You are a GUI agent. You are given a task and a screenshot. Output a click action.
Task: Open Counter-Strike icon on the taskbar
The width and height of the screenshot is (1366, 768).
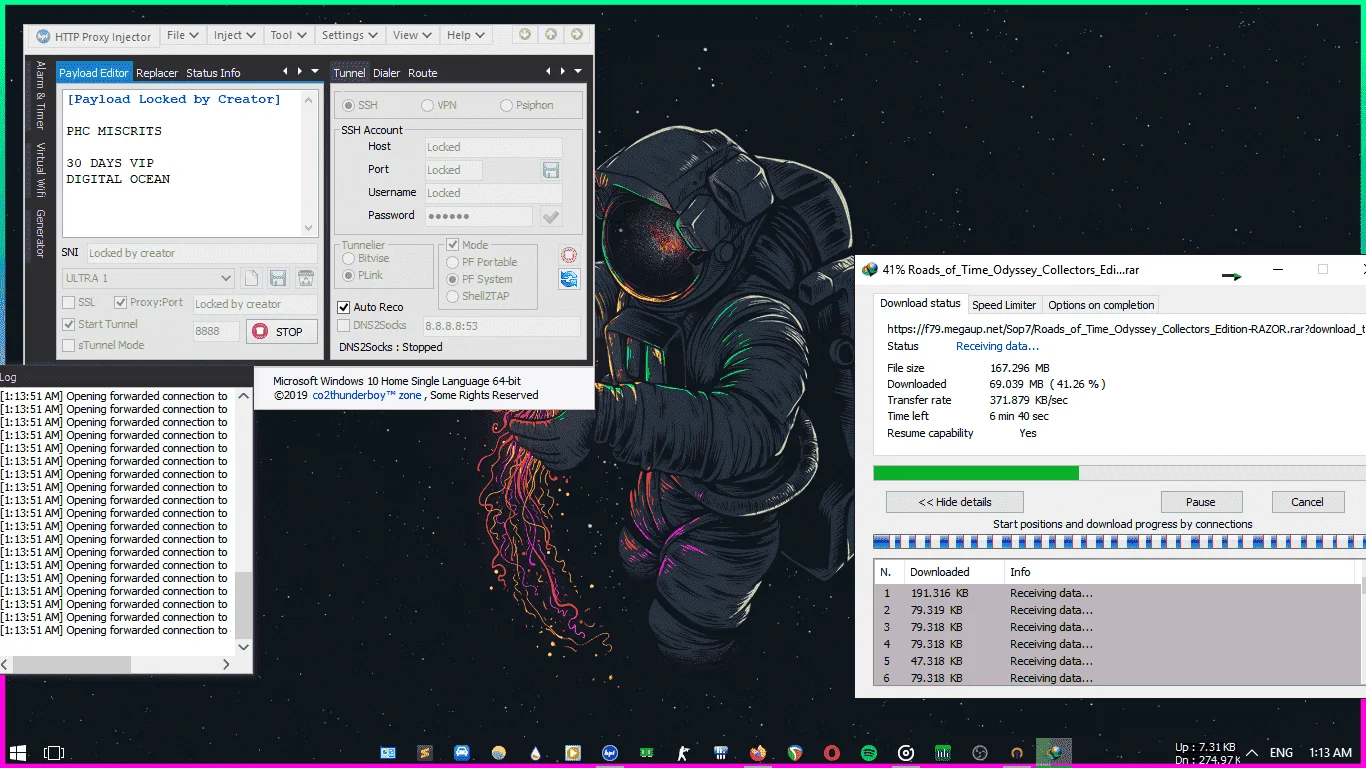[x=684, y=752]
